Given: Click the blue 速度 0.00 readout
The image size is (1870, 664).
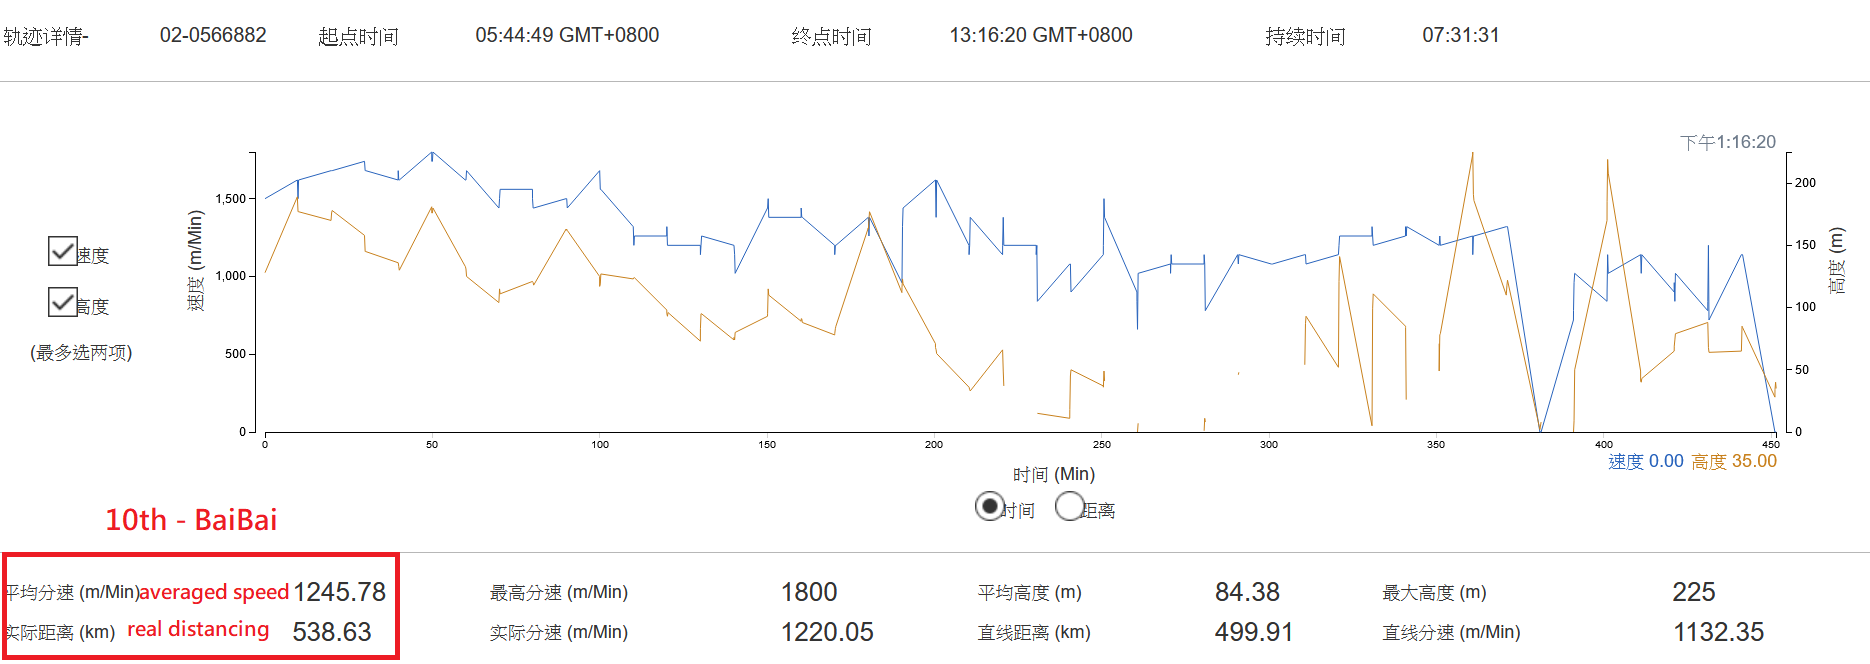Looking at the screenshot, I should [1645, 461].
